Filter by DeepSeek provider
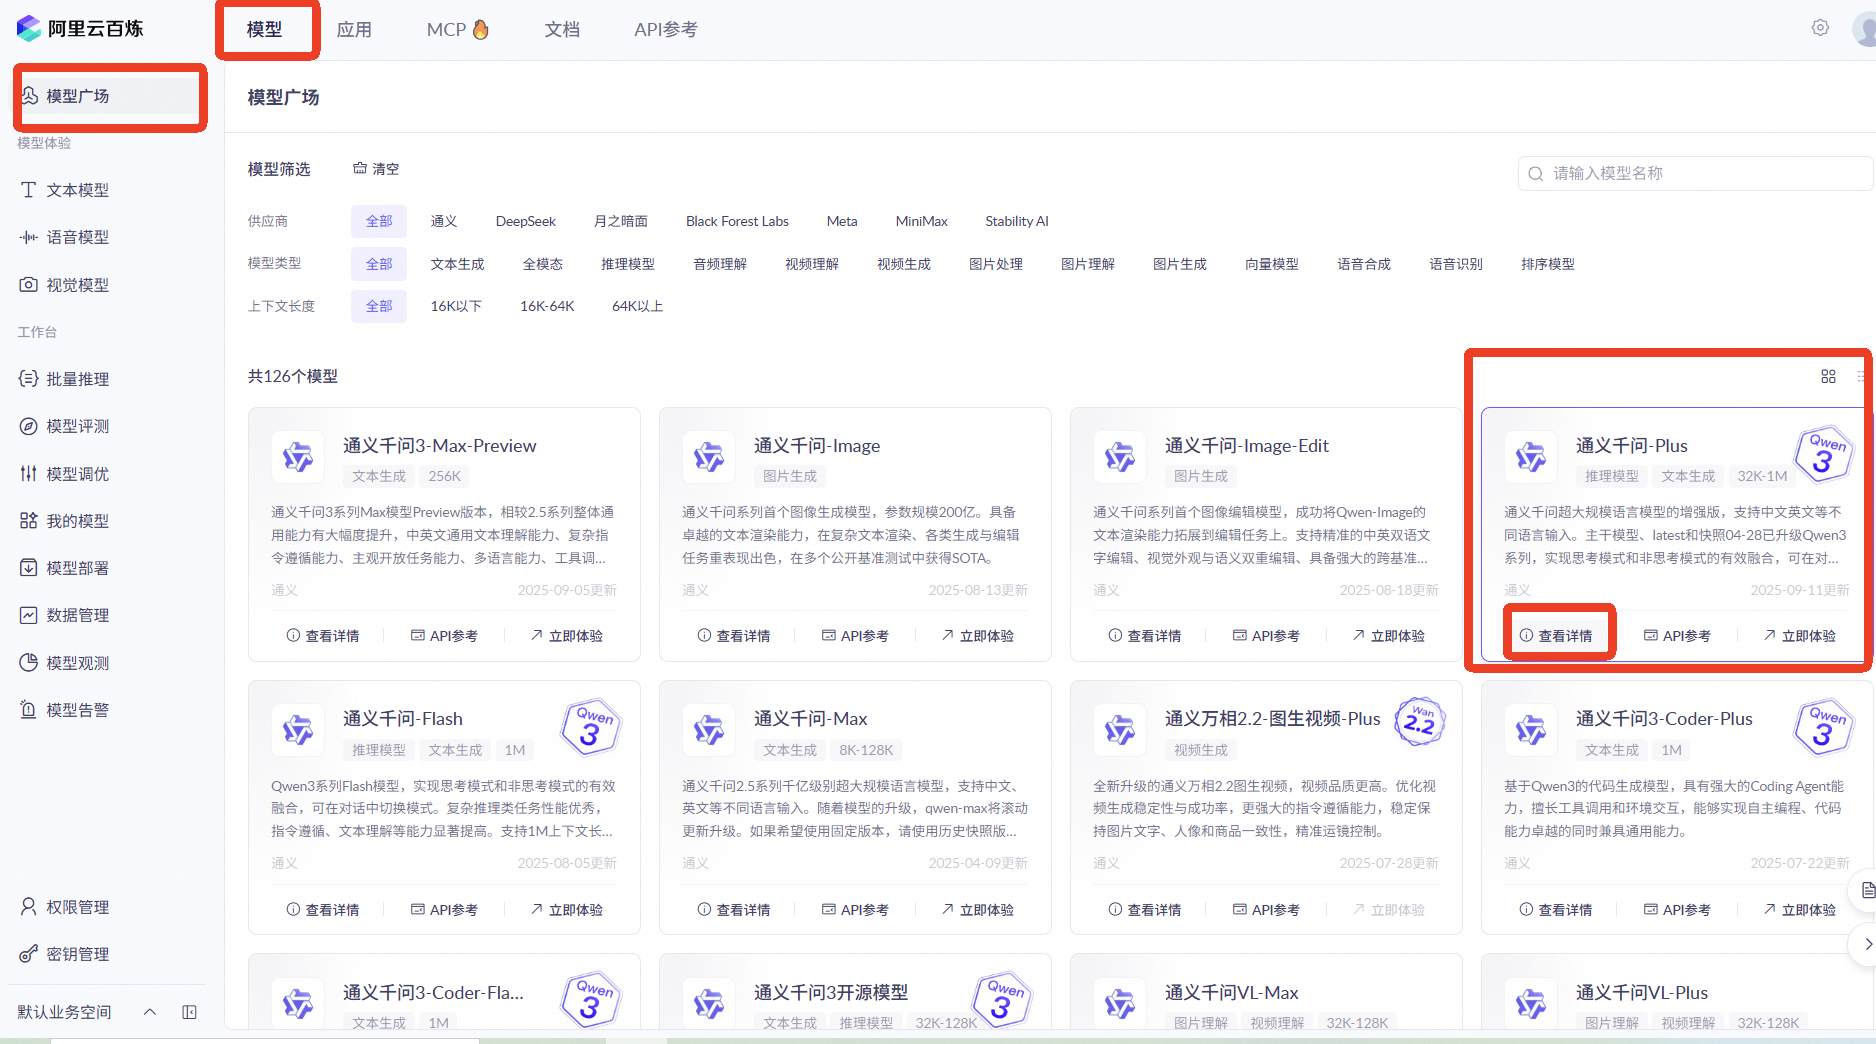1876x1044 pixels. [525, 221]
